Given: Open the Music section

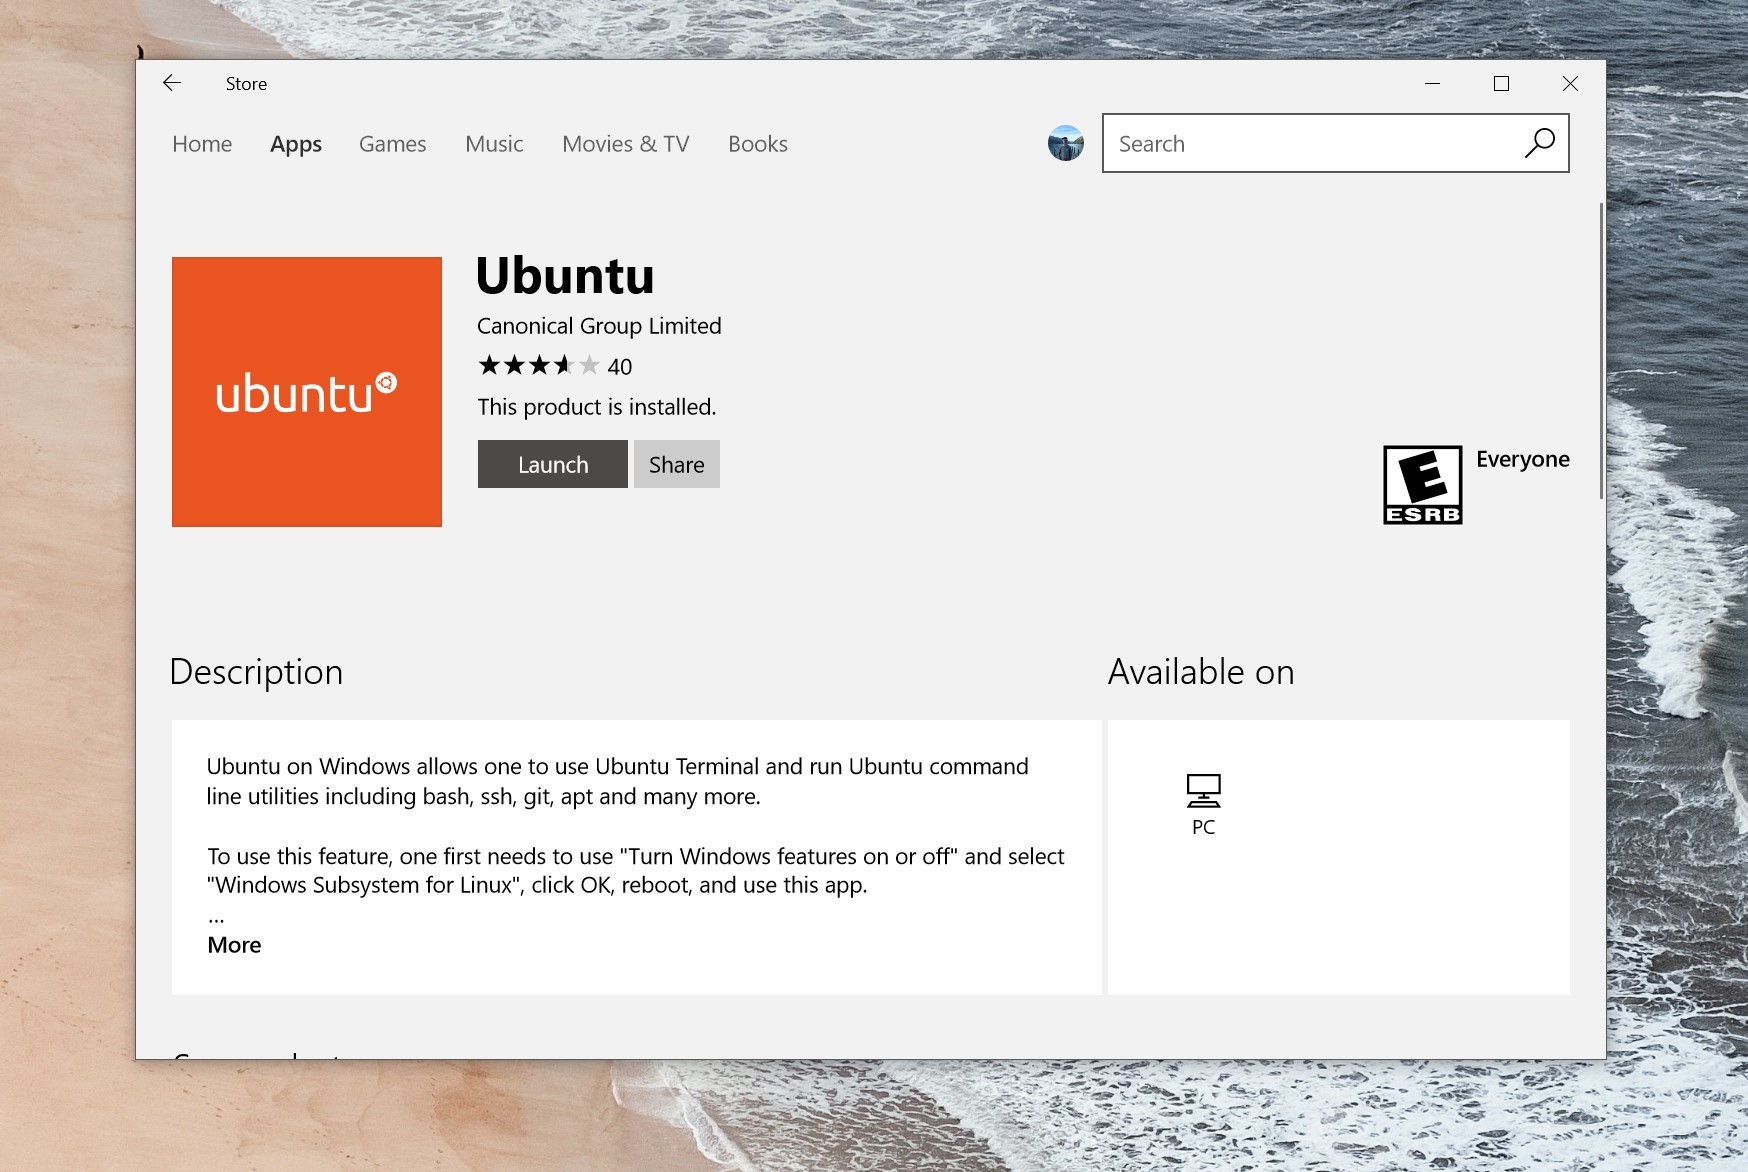Looking at the screenshot, I should coord(494,144).
